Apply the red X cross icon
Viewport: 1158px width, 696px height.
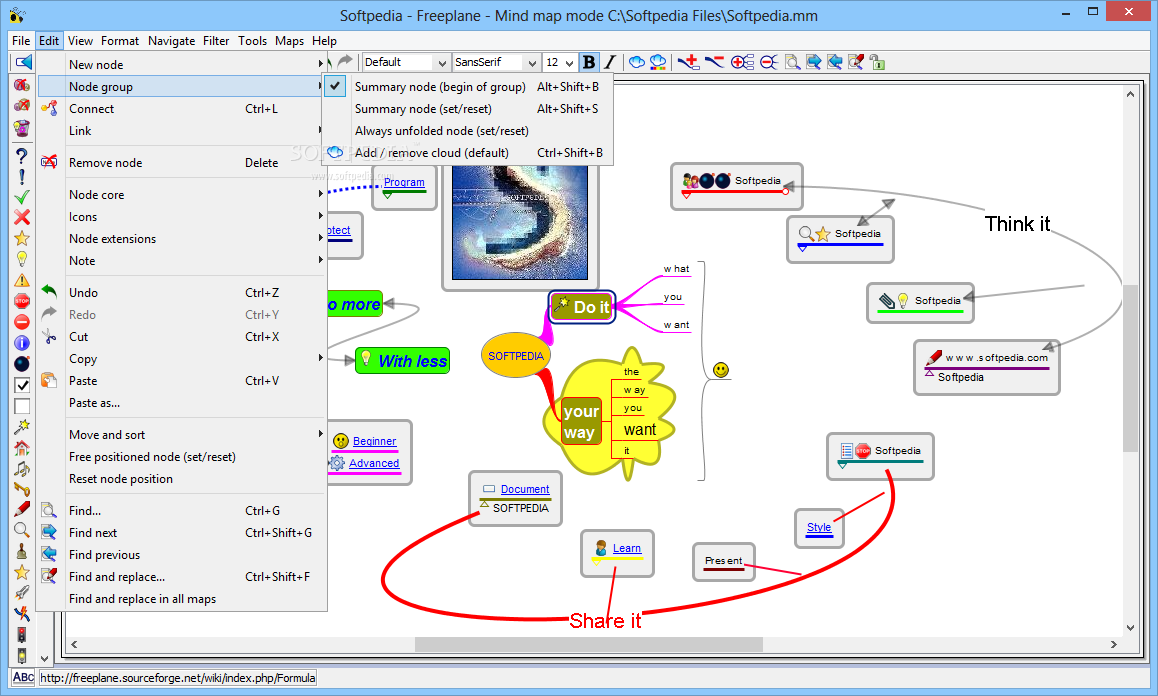[x=22, y=217]
